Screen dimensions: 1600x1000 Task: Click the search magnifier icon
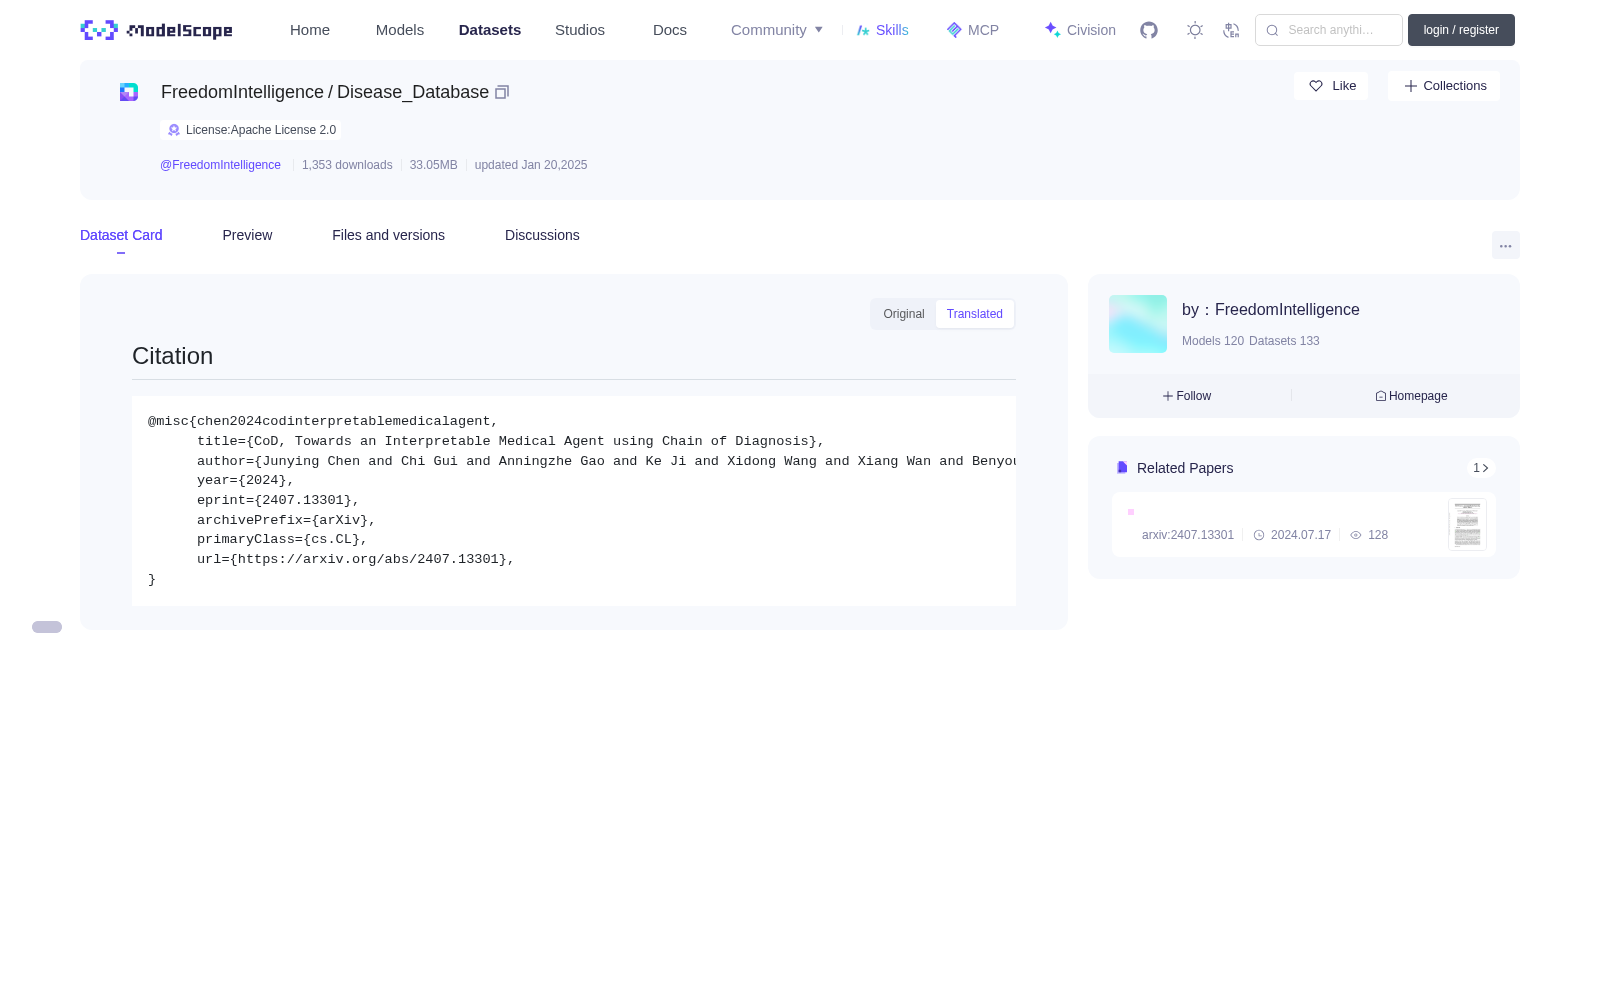(1272, 30)
